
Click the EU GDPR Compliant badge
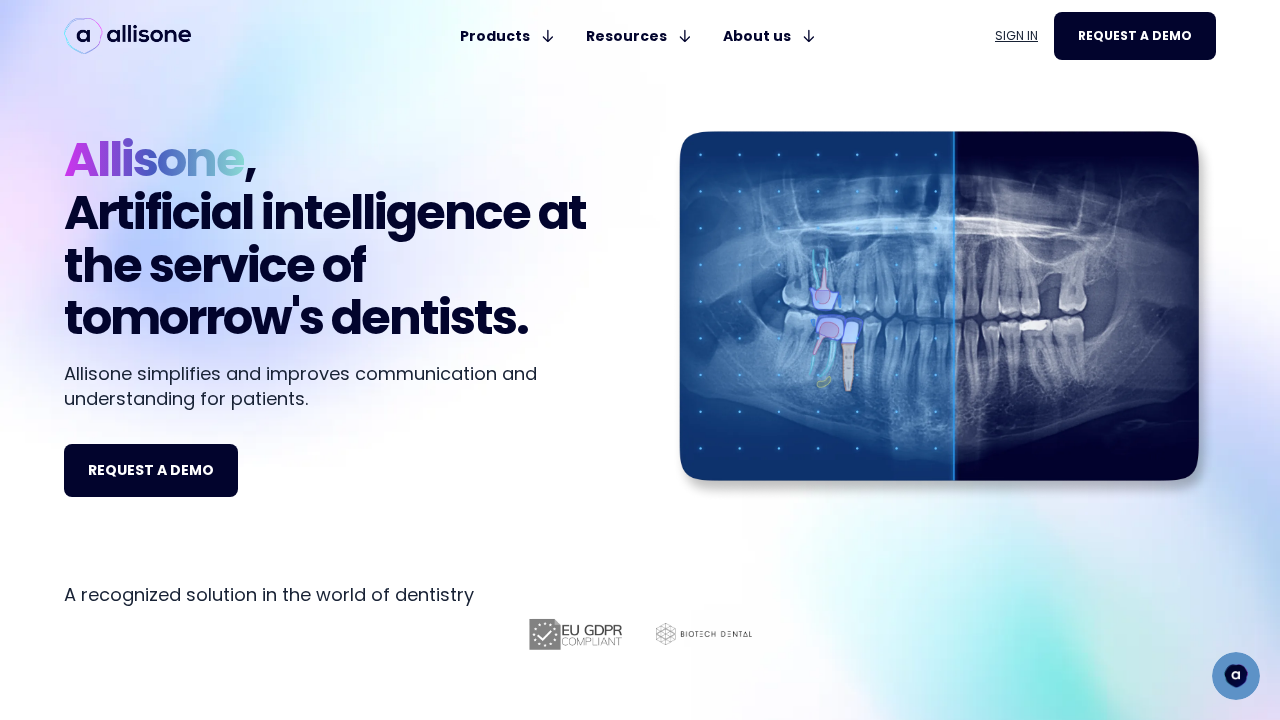[x=575, y=634]
